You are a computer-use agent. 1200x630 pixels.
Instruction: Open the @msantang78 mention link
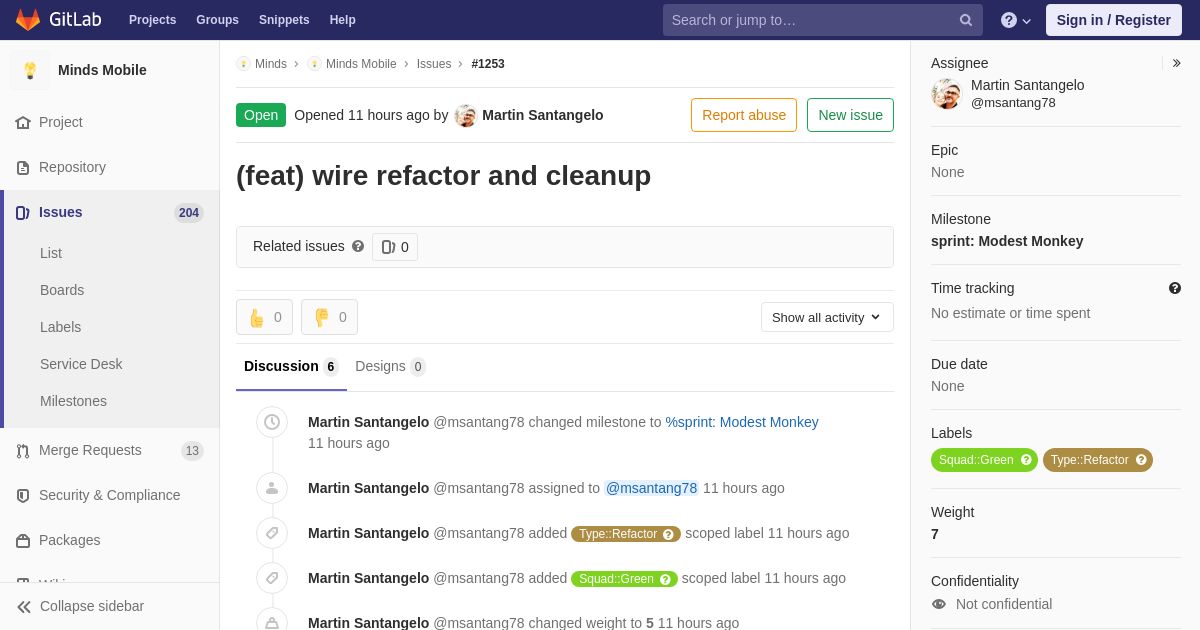click(652, 488)
